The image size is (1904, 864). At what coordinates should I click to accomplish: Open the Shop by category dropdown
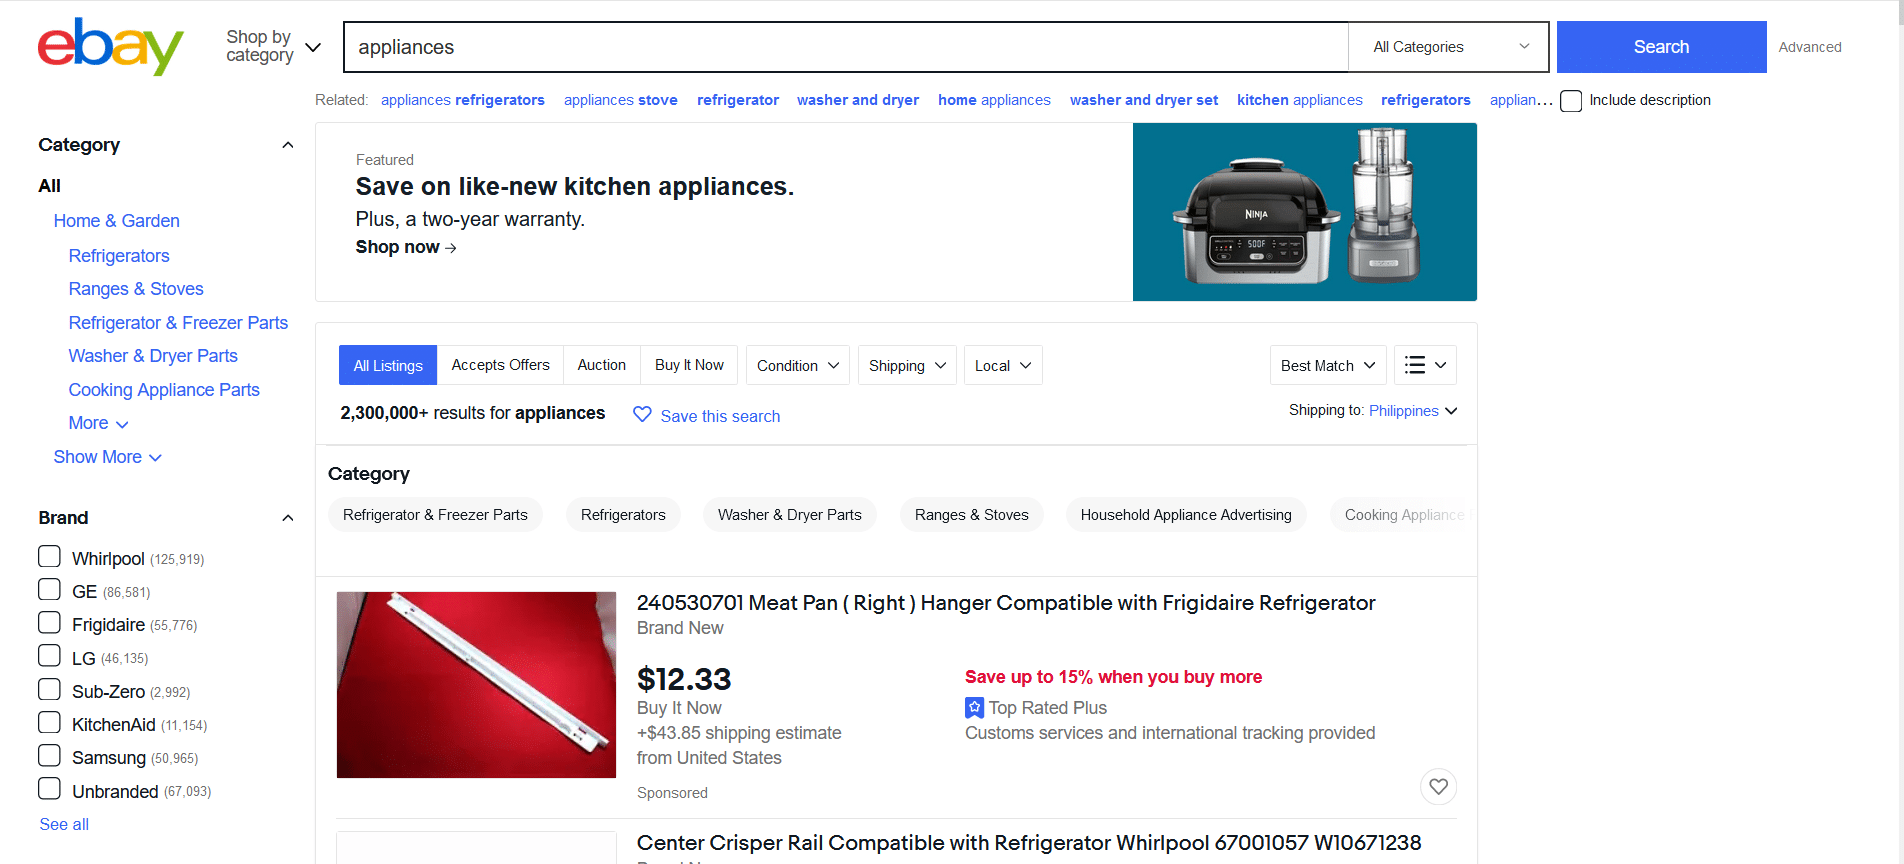(273, 46)
